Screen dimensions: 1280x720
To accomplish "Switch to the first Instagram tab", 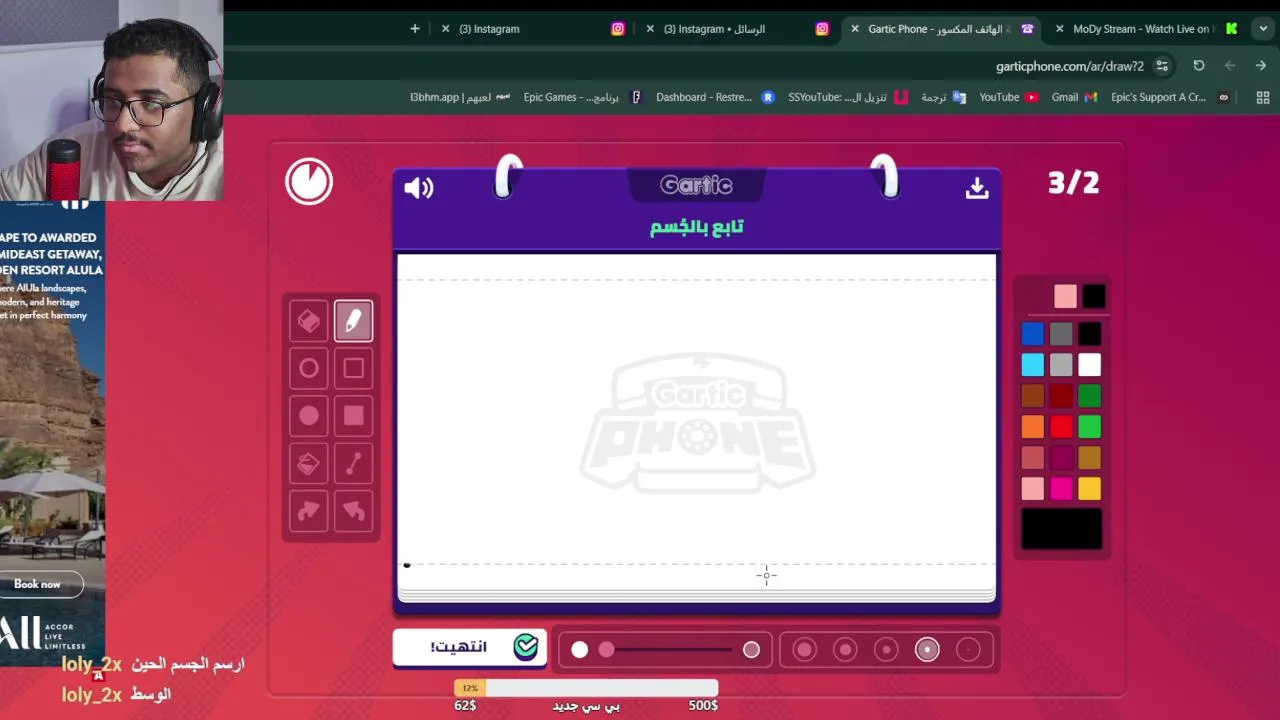I will [534, 29].
